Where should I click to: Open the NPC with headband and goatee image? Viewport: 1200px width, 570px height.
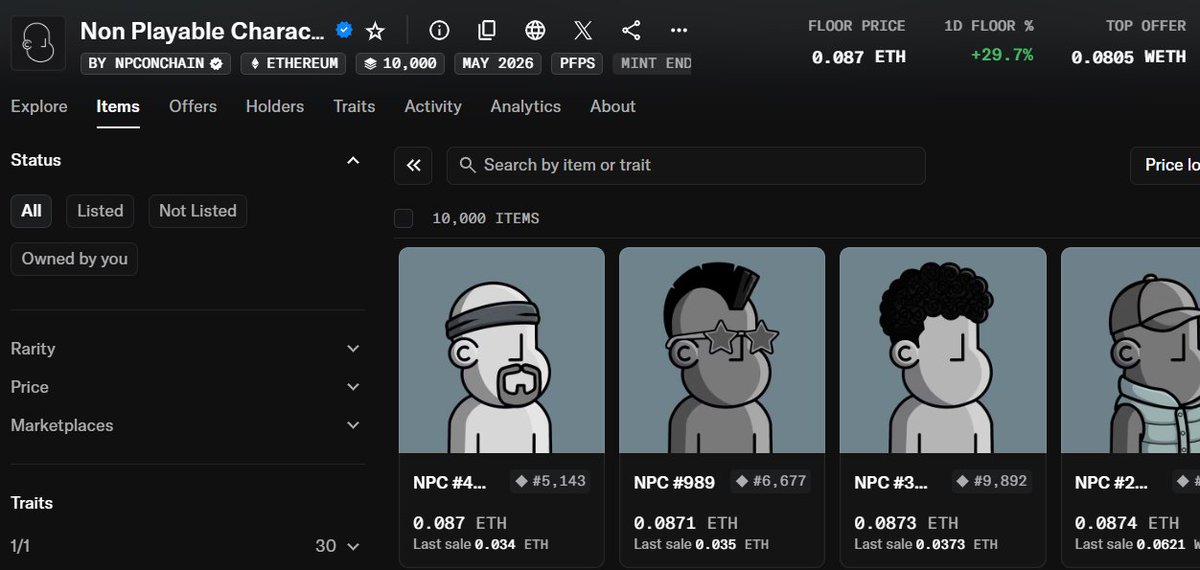[x=502, y=350]
